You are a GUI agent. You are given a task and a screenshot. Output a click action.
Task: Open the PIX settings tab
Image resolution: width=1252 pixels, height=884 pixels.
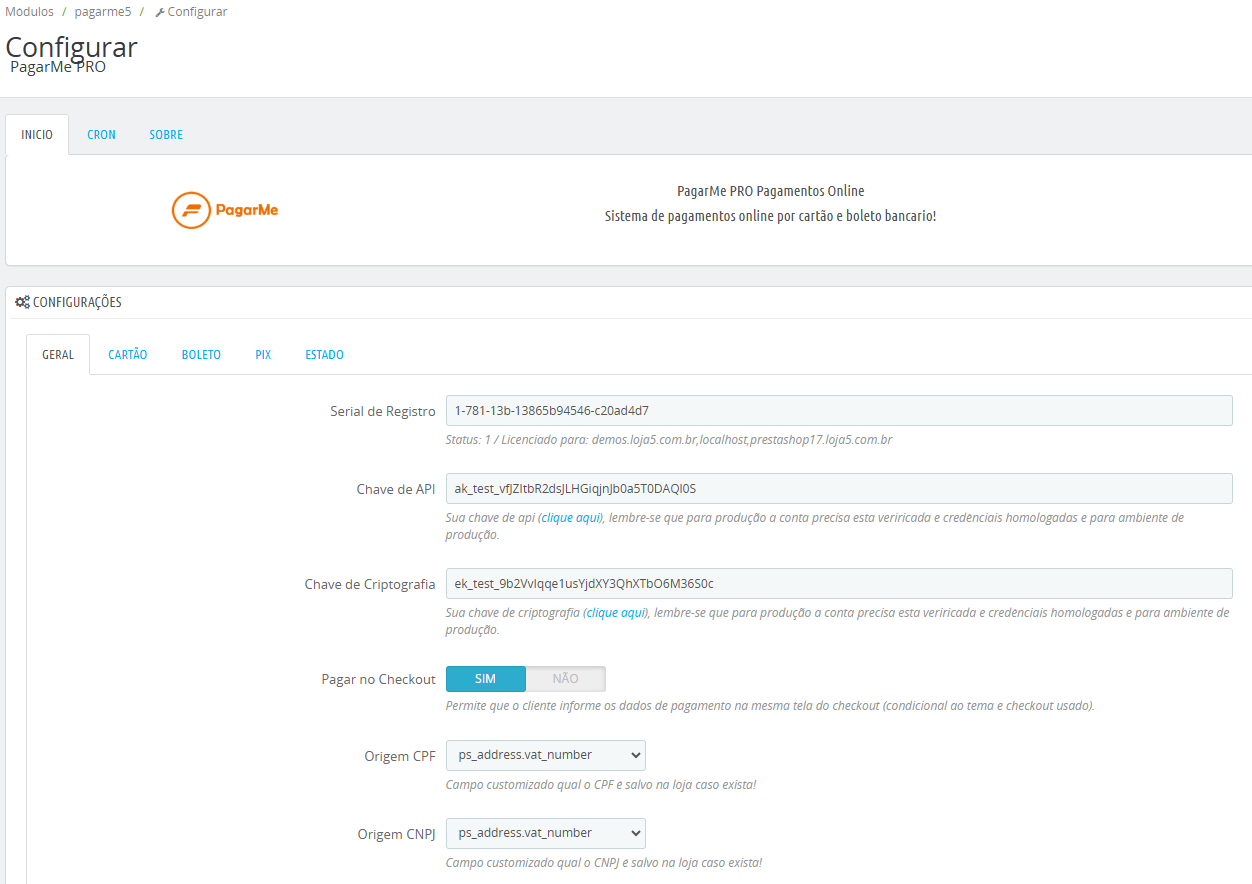(263, 355)
